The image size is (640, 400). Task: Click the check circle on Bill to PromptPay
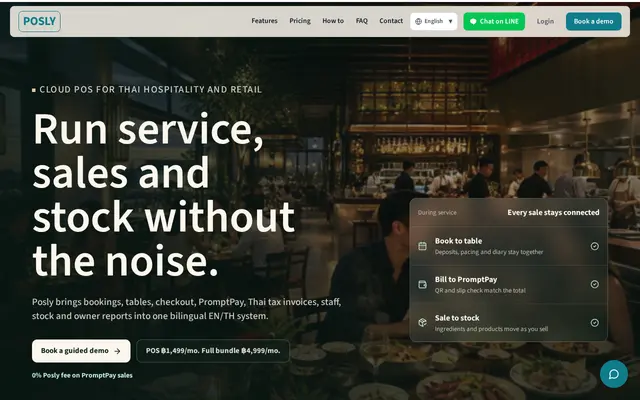tap(595, 284)
